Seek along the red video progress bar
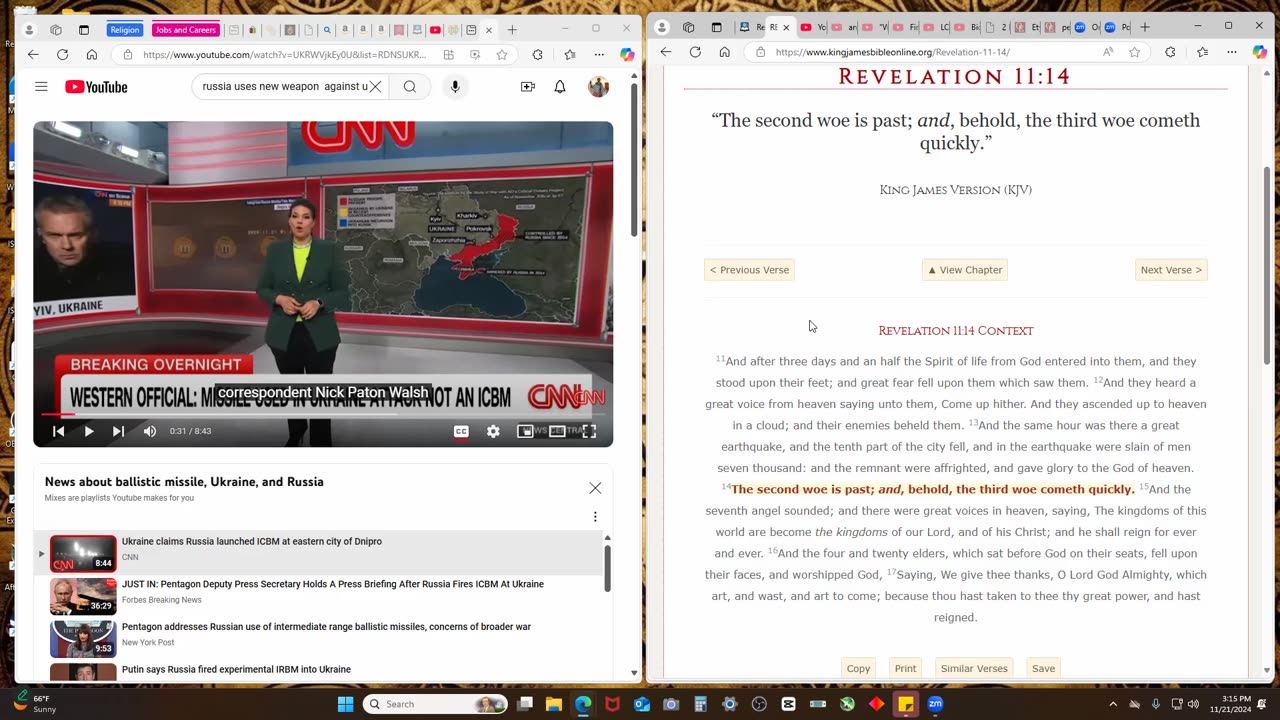 (323, 413)
